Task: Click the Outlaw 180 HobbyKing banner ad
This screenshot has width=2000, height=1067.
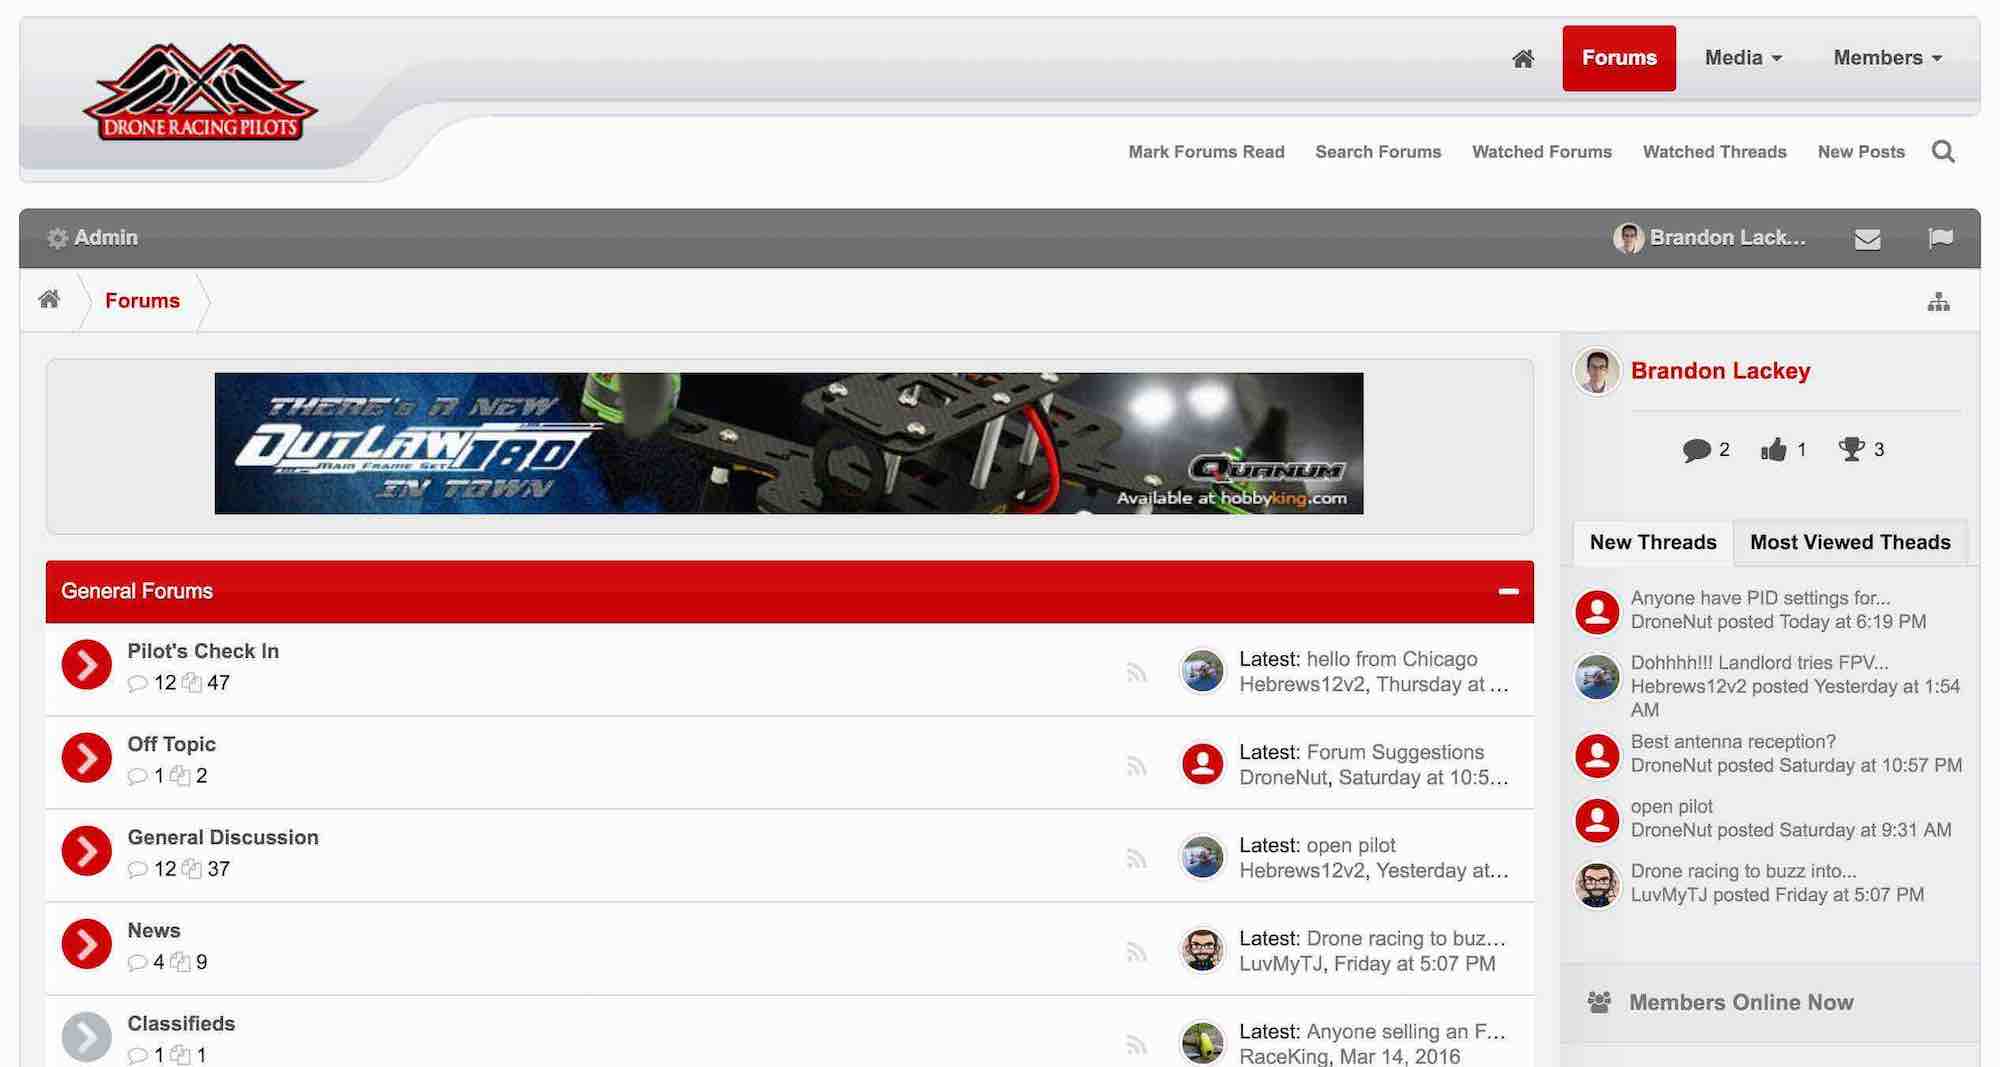Action: [789, 443]
